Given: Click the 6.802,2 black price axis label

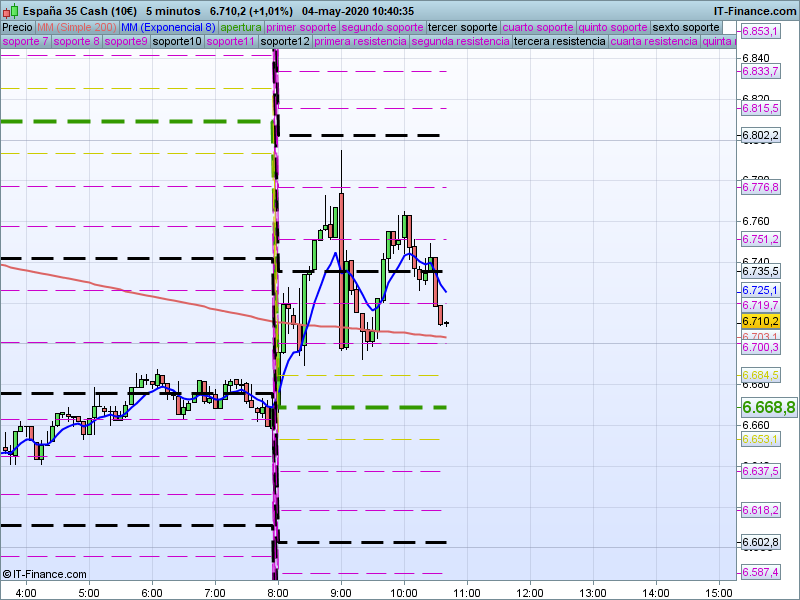Looking at the screenshot, I should click(x=760, y=135).
